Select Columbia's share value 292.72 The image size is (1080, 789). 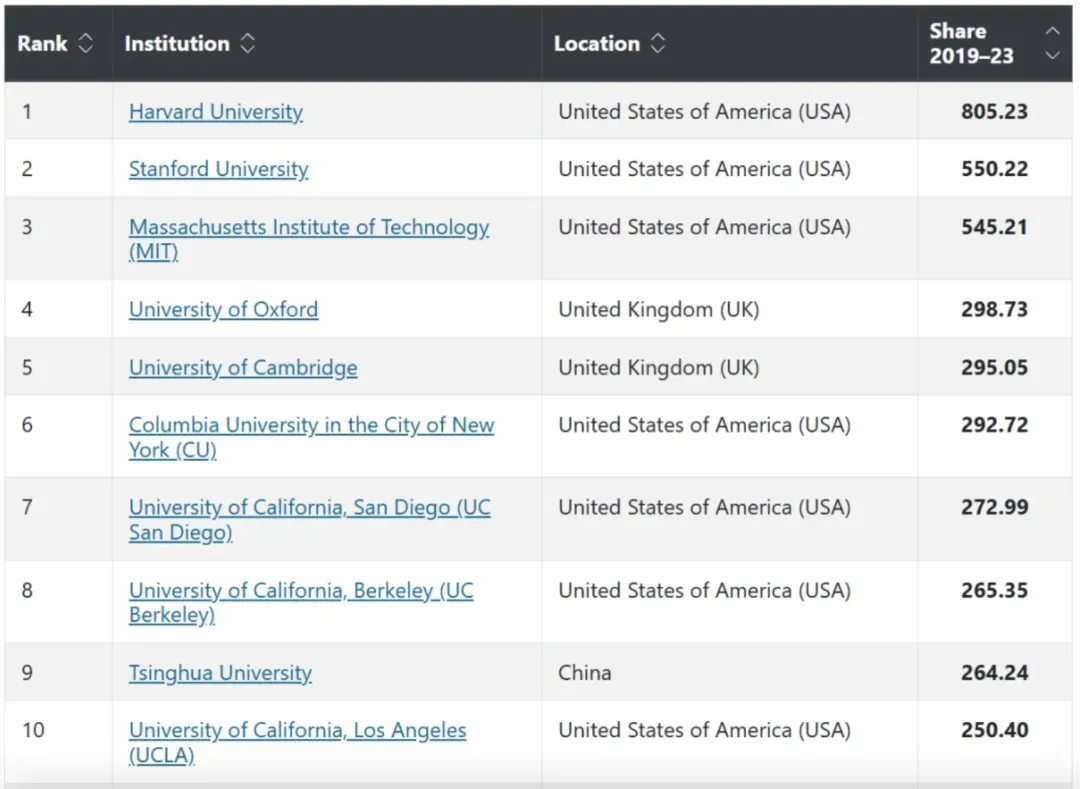click(995, 425)
